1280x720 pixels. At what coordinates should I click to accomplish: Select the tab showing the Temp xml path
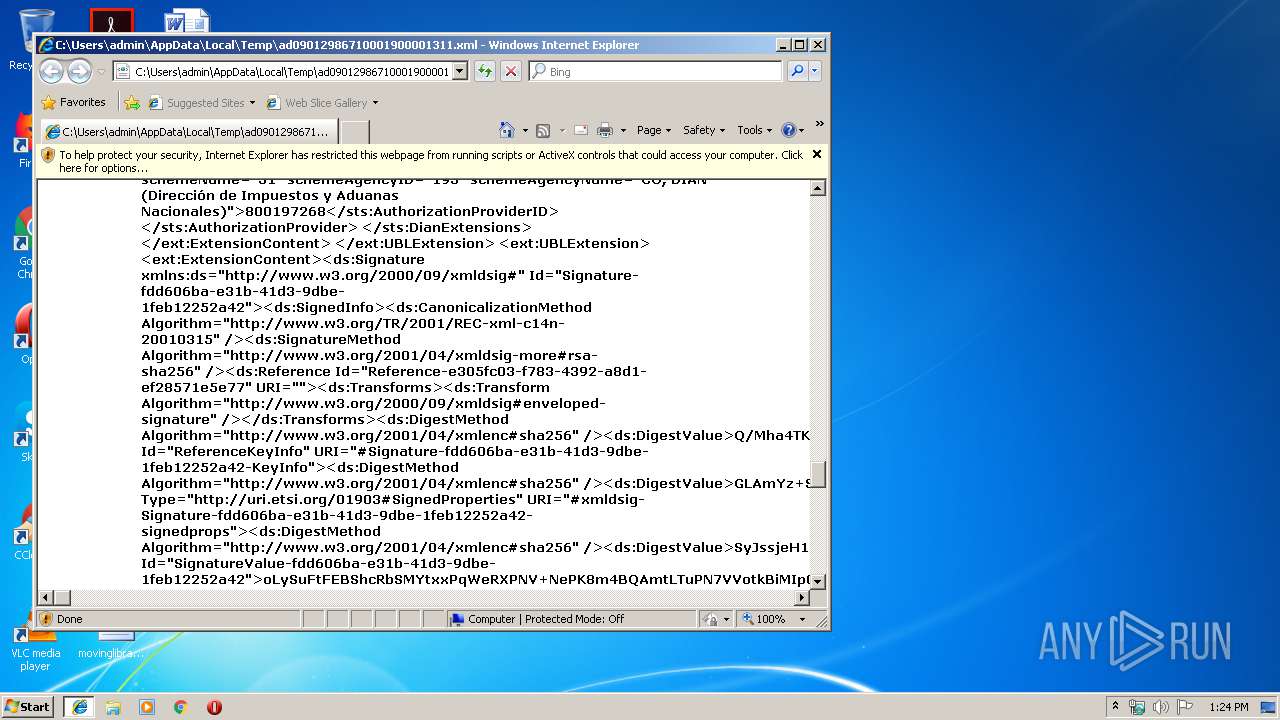188,131
